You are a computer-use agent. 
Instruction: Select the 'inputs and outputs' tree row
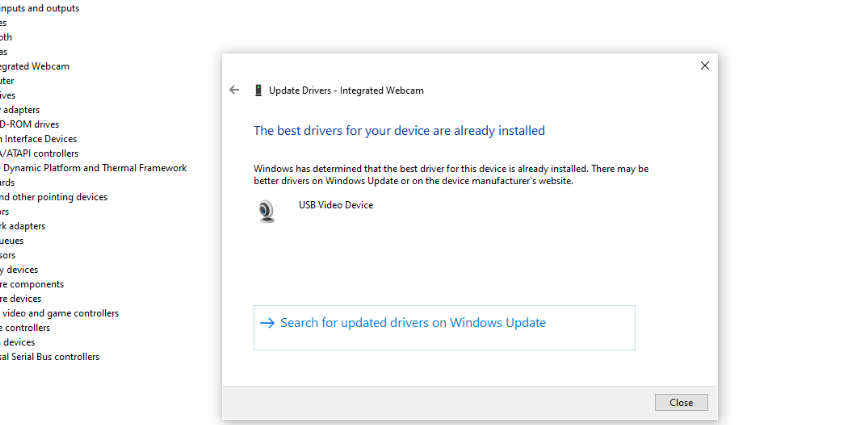[39, 8]
